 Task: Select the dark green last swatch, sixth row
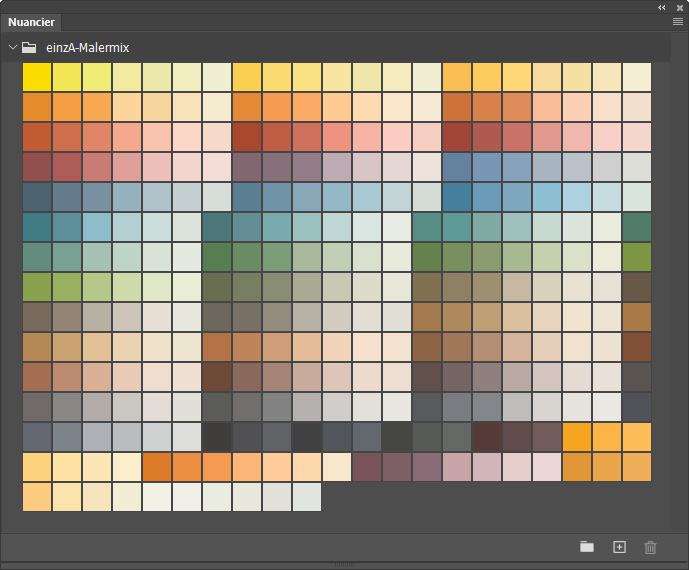point(637,227)
